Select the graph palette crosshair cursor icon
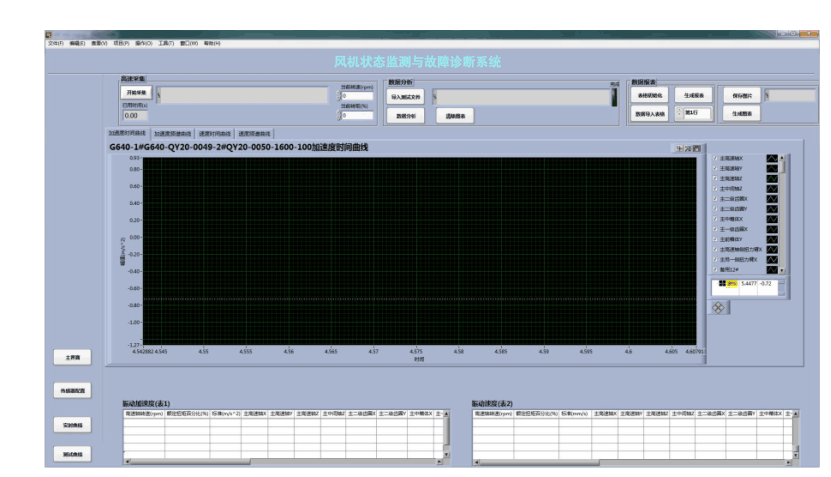This screenshot has height=477, width=831. [x=679, y=148]
